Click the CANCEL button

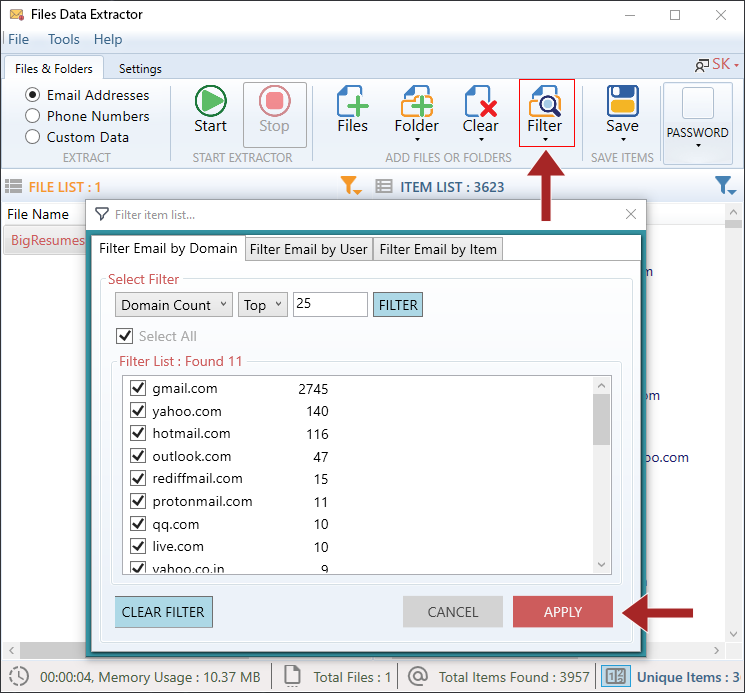coord(453,612)
